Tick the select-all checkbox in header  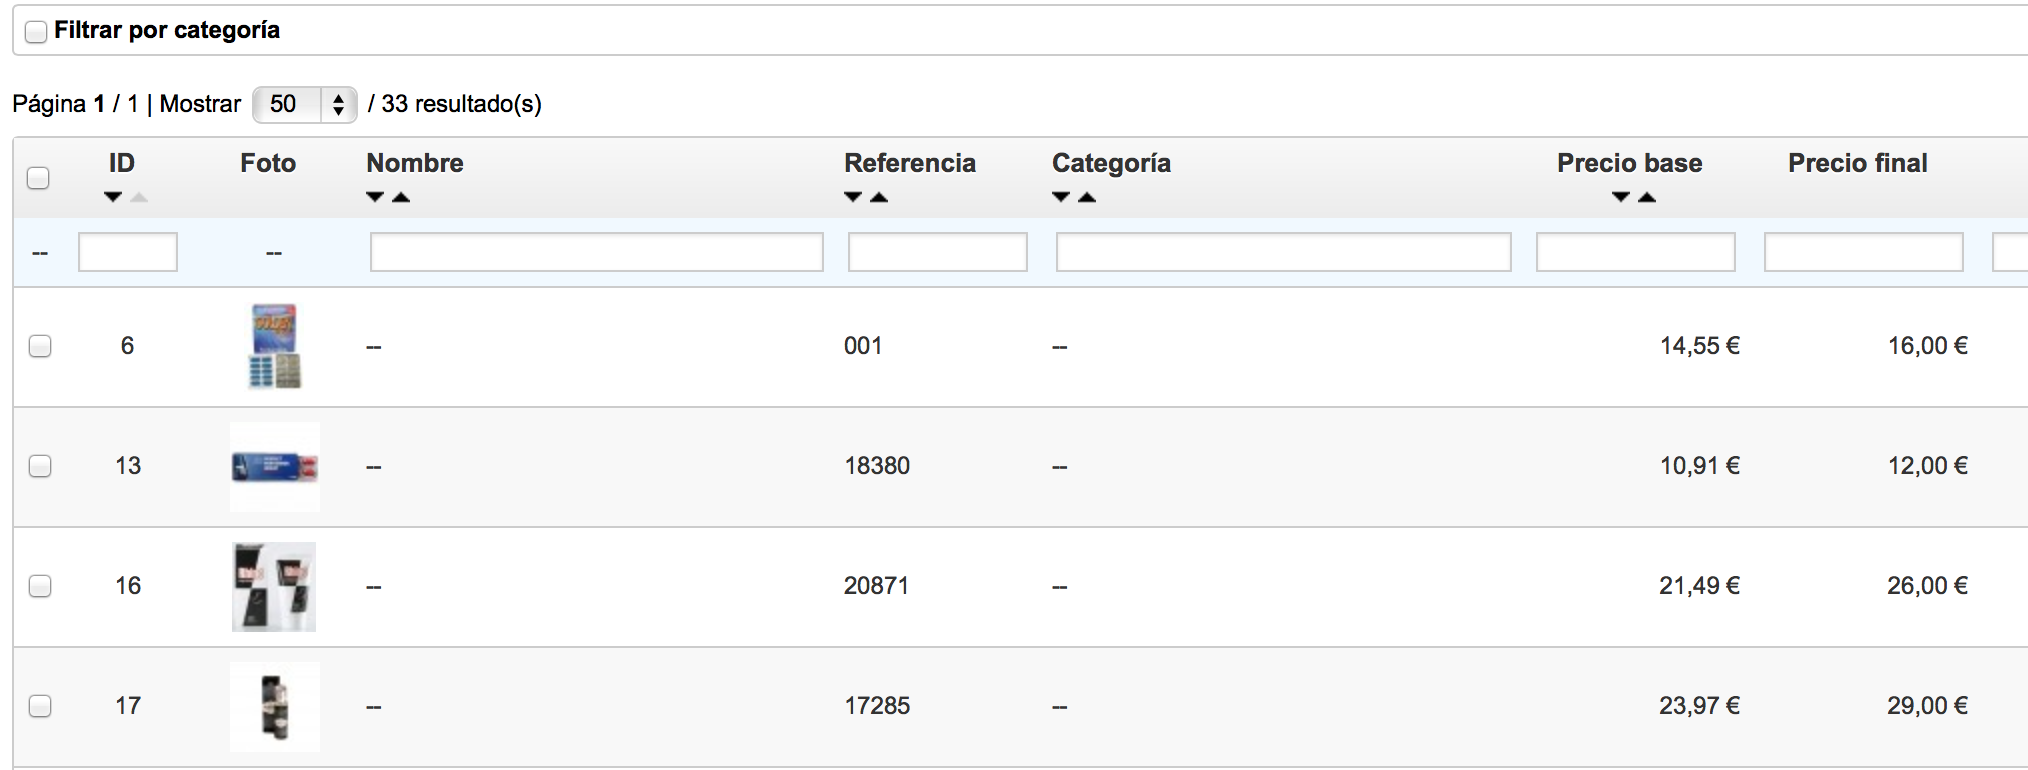(38, 178)
